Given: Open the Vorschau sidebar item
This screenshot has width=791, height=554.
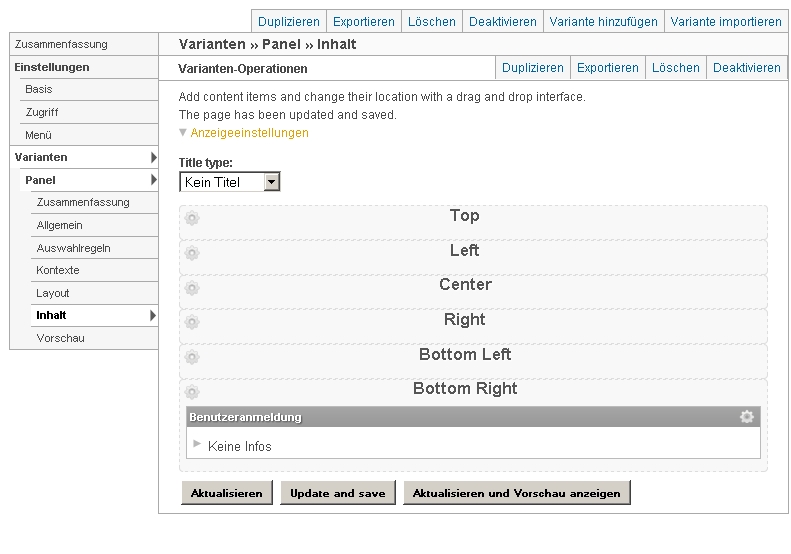Looking at the screenshot, I should (60, 338).
